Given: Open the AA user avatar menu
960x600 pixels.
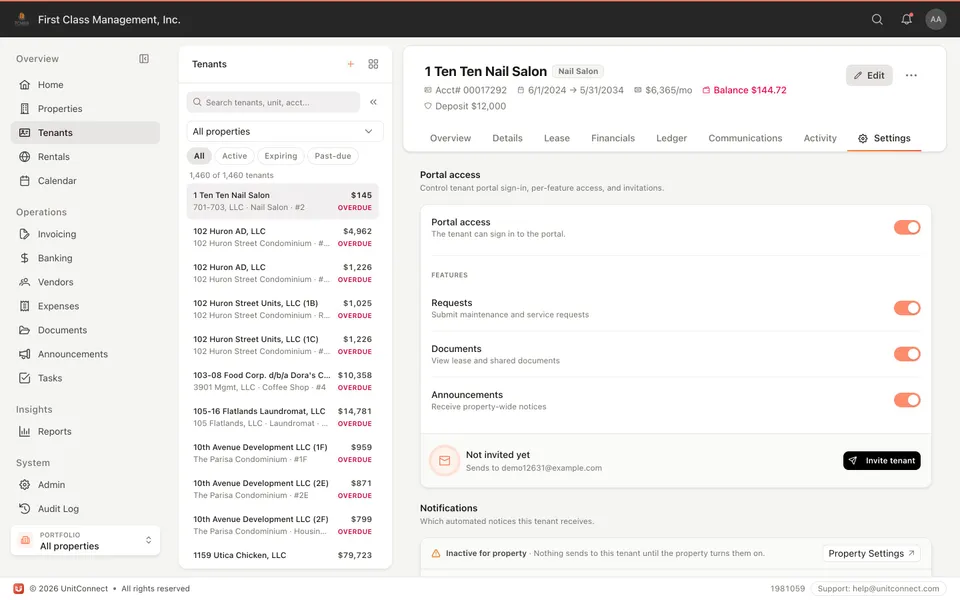Looking at the screenshot, I should coord(936,20).
